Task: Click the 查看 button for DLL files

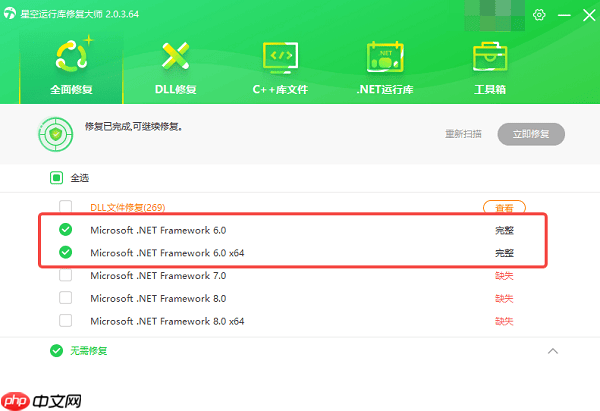Action: (504, 207)
